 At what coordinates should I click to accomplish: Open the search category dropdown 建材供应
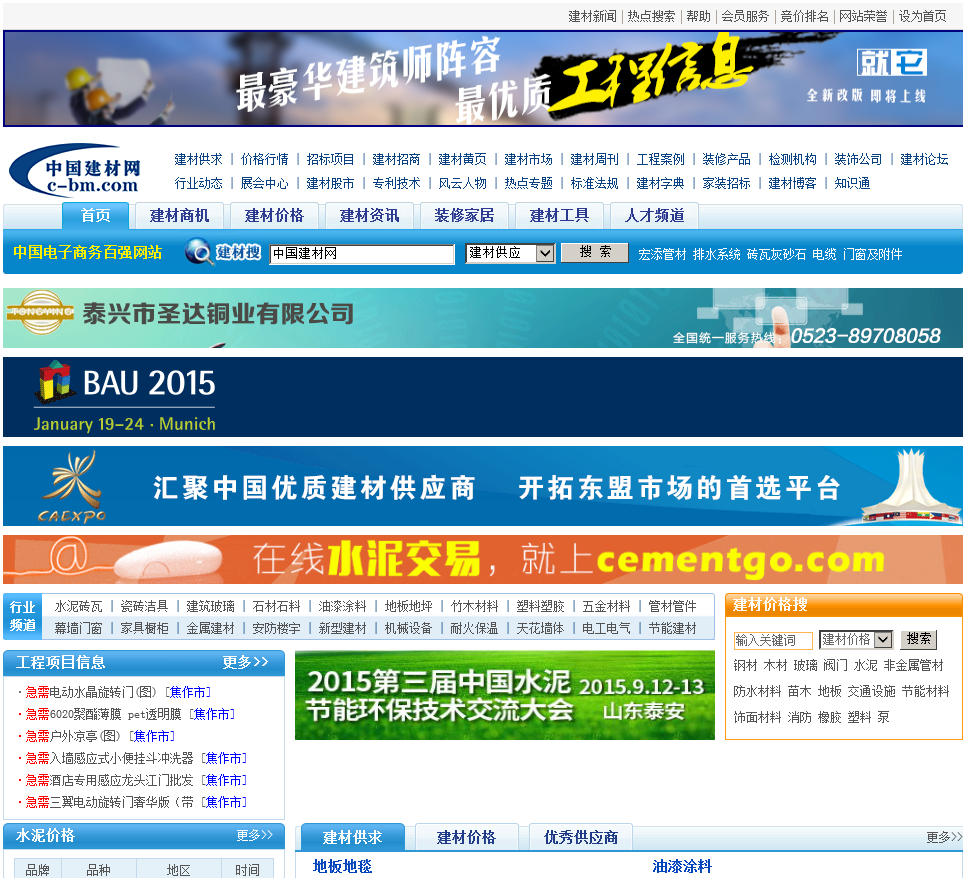pyautogui.click(x=509, y=253)
